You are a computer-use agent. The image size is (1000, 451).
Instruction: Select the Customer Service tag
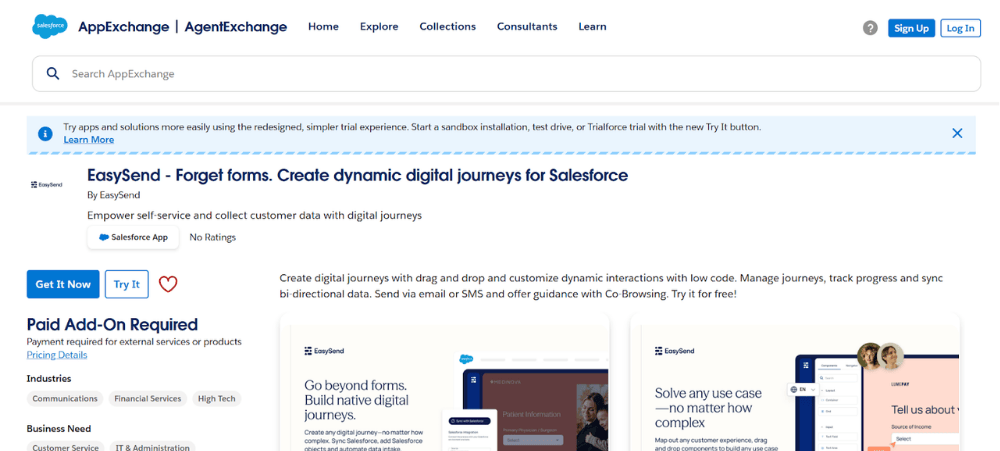66,447
